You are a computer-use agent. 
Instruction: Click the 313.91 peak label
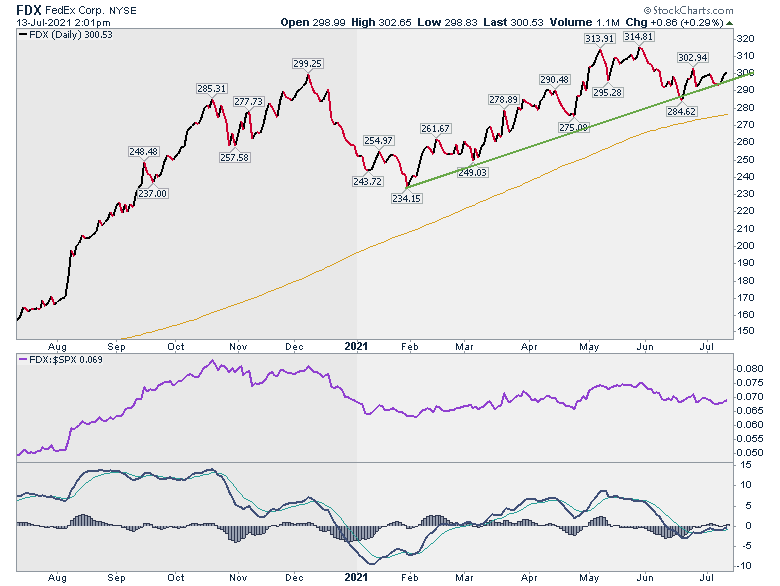point(599,38)
